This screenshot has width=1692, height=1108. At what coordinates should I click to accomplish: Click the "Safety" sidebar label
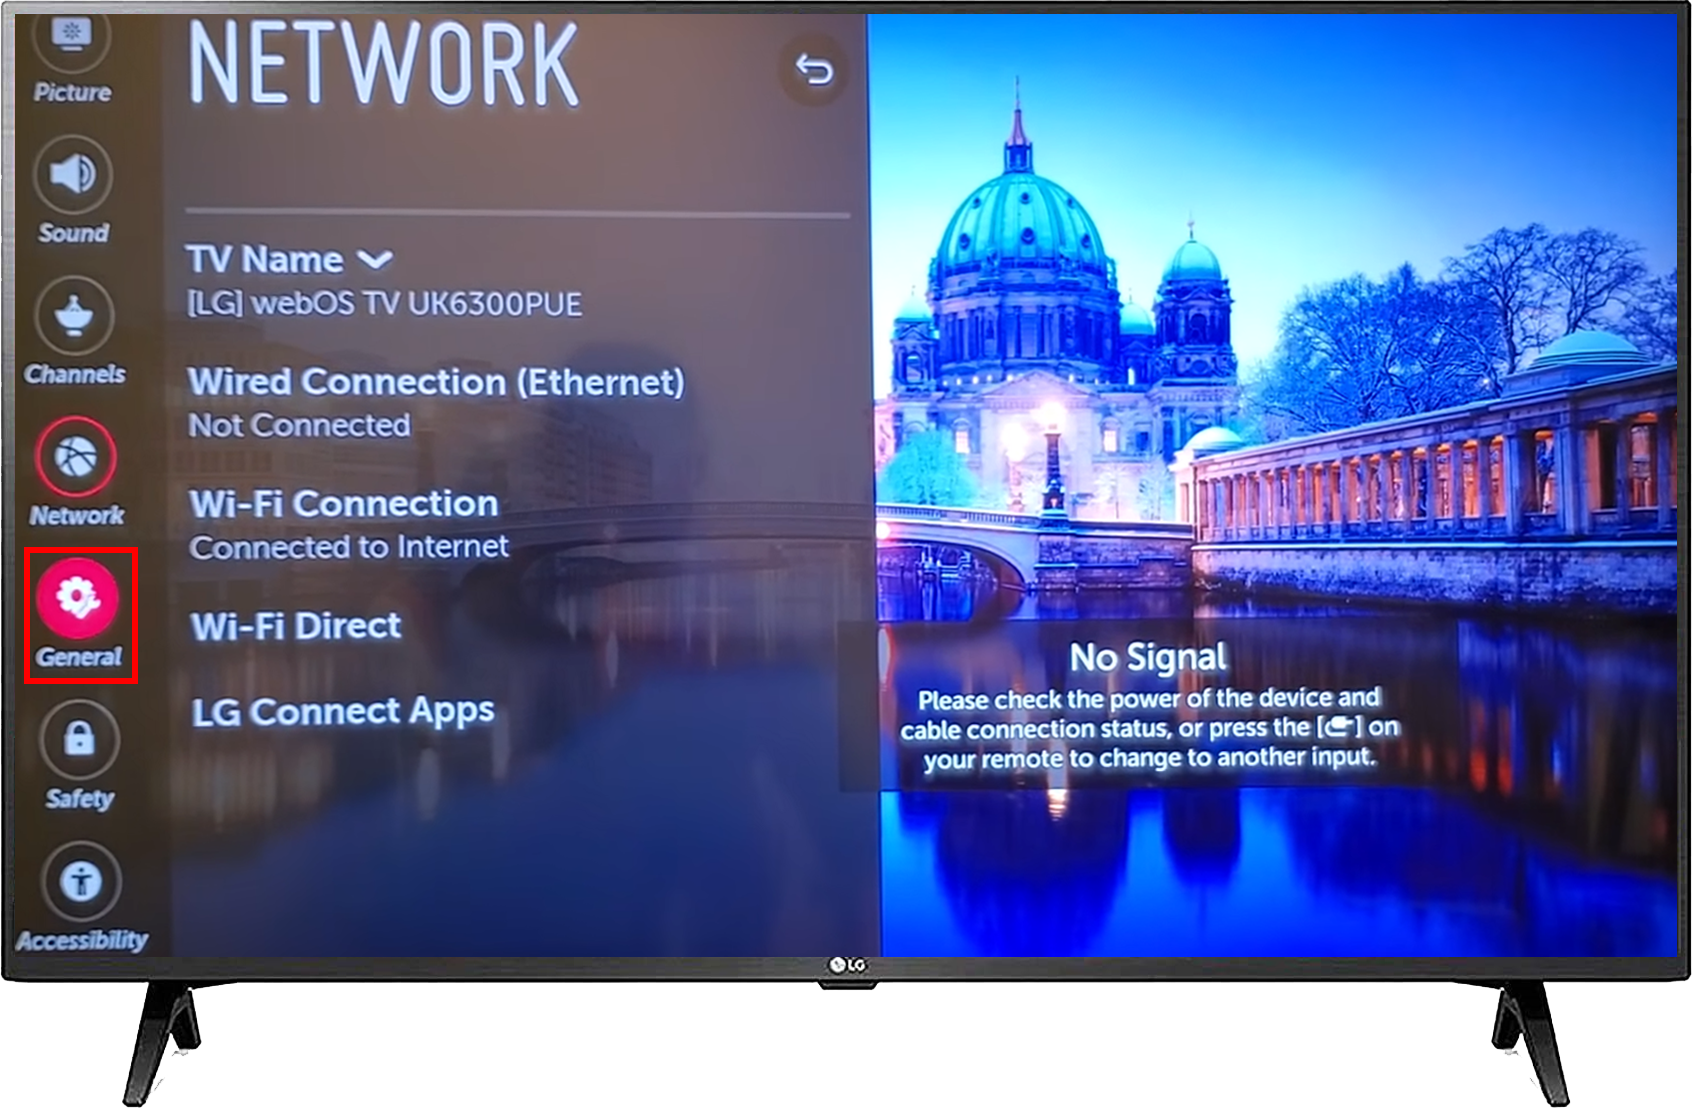click(79, 798)
